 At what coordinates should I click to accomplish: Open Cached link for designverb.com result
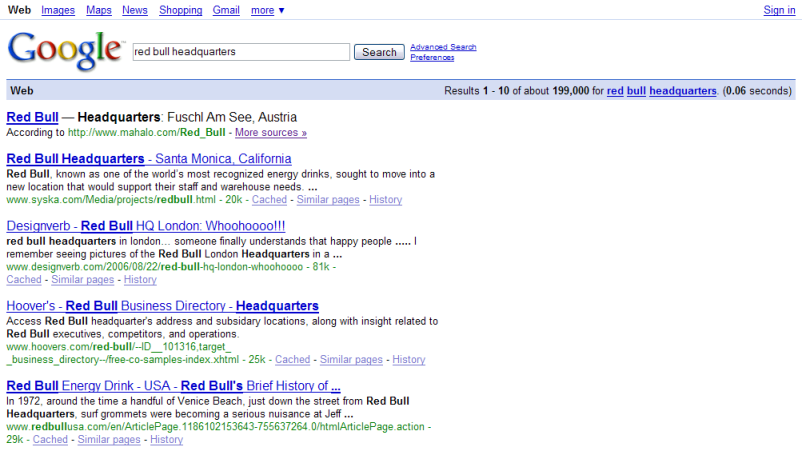pyautogui.click(x=24, y=279)
